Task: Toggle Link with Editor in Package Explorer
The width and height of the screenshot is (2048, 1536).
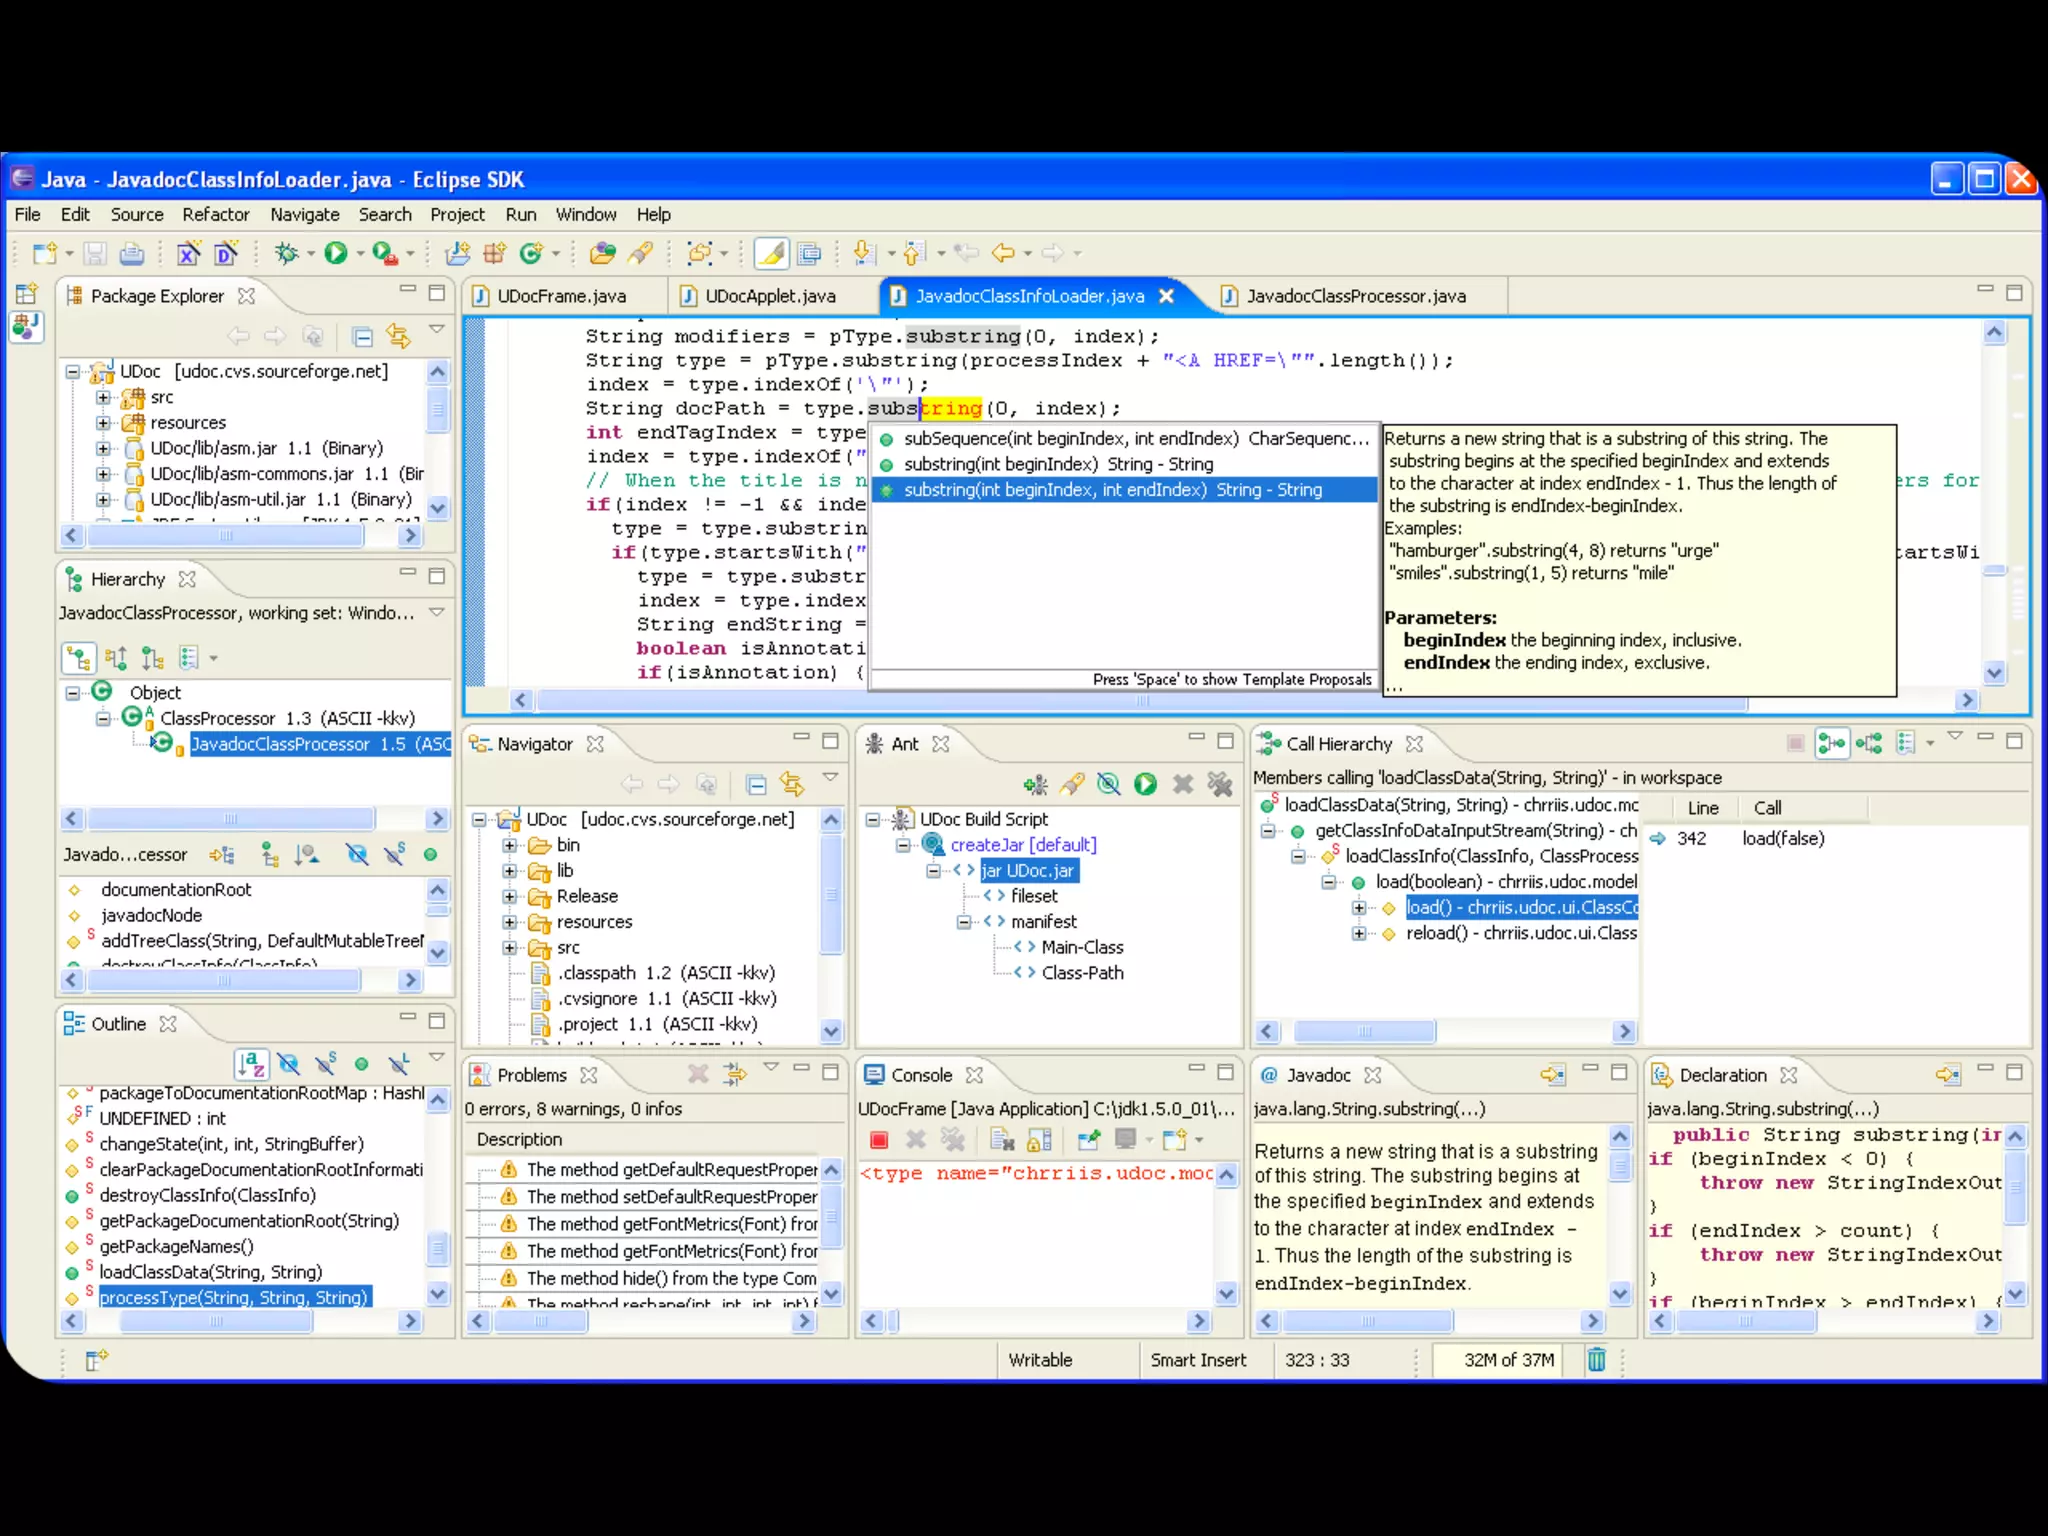Action: [x=398, y=336]
